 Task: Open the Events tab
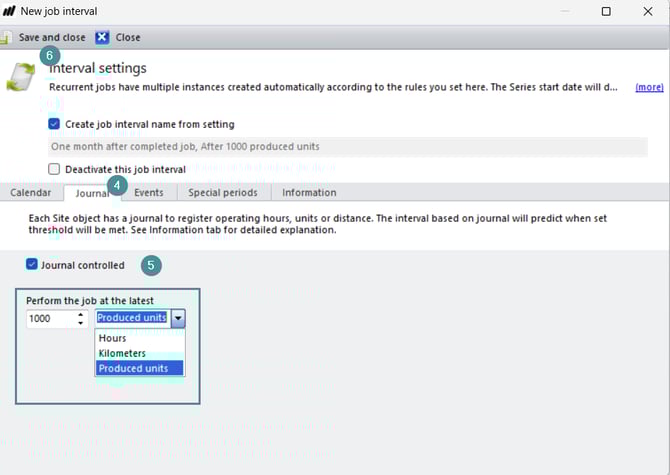tap(149, 193)
